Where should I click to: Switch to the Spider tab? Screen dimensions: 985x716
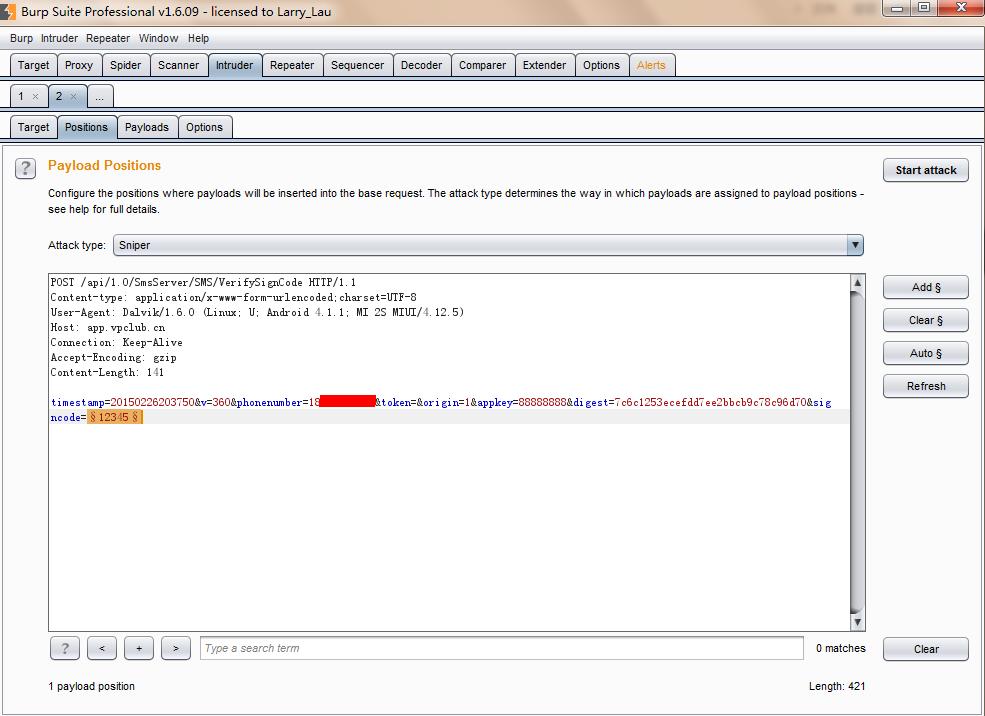point(126,65)
